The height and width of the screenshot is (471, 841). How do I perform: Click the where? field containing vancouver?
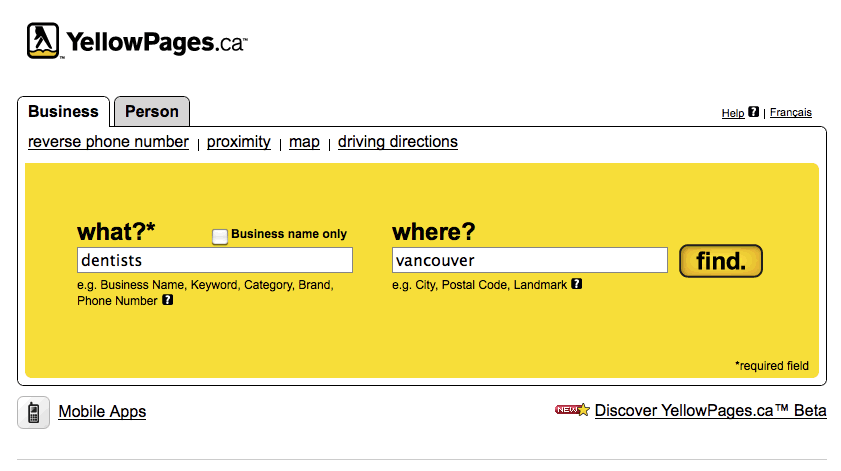pyautogui.click(x=530, y=260)
